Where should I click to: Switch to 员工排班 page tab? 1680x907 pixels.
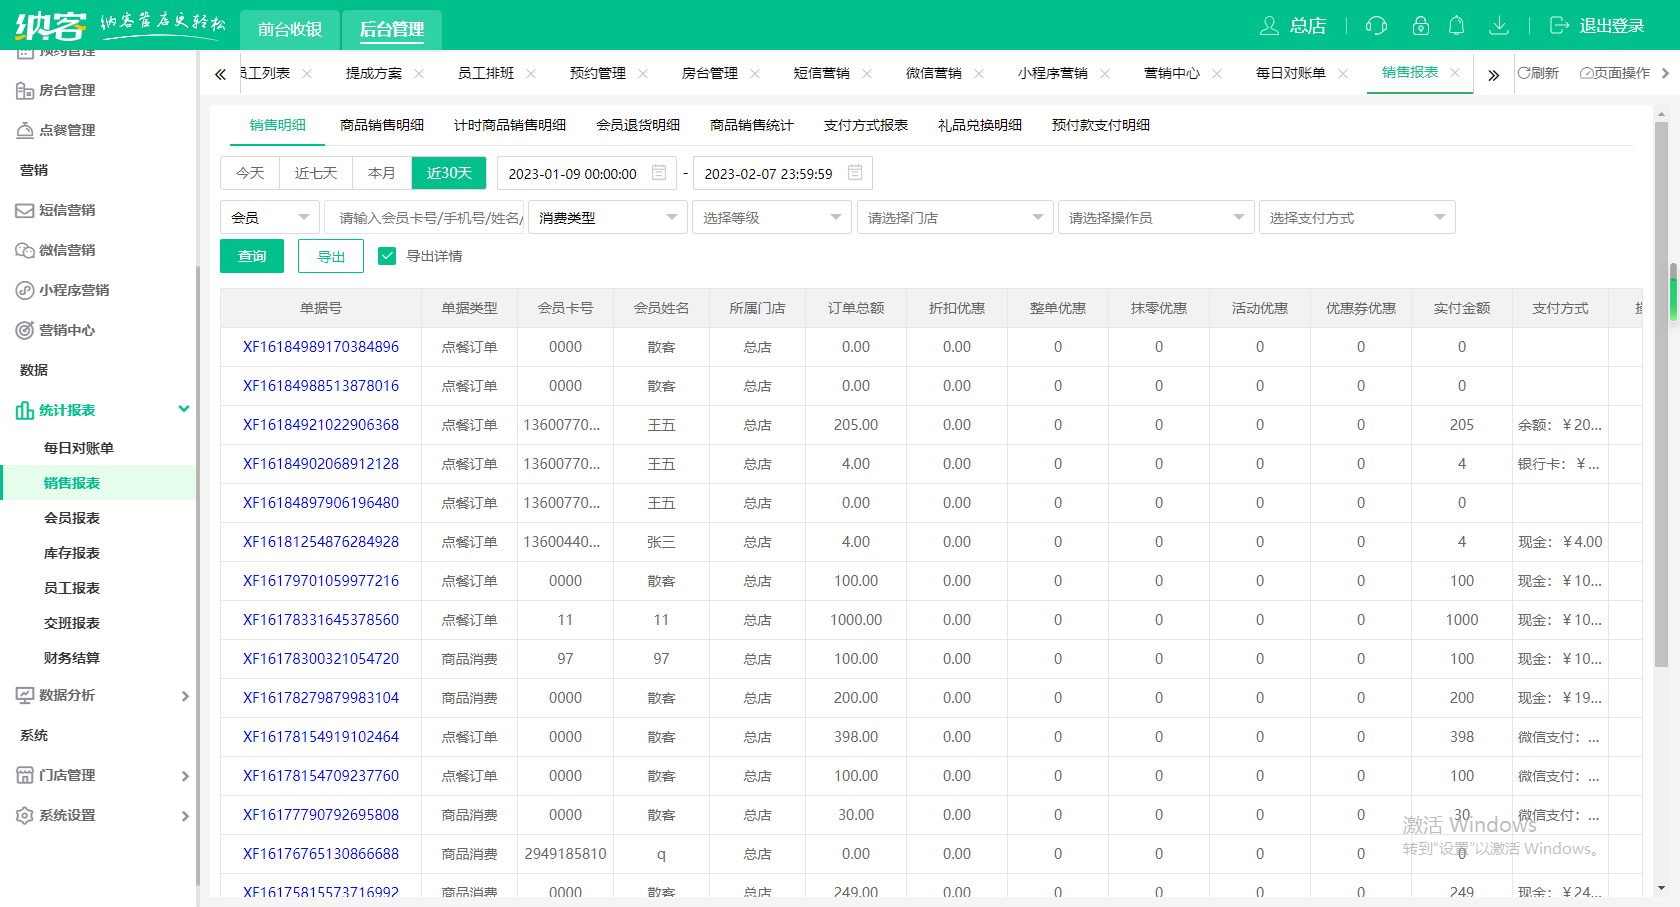point(486,73)
